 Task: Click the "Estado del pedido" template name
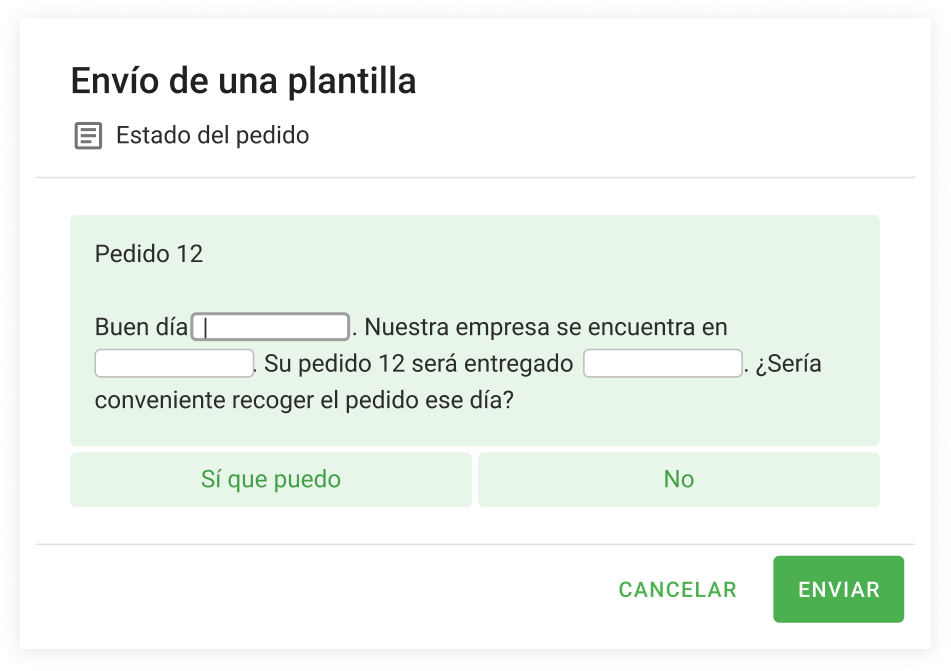click(x=212, y=136)
